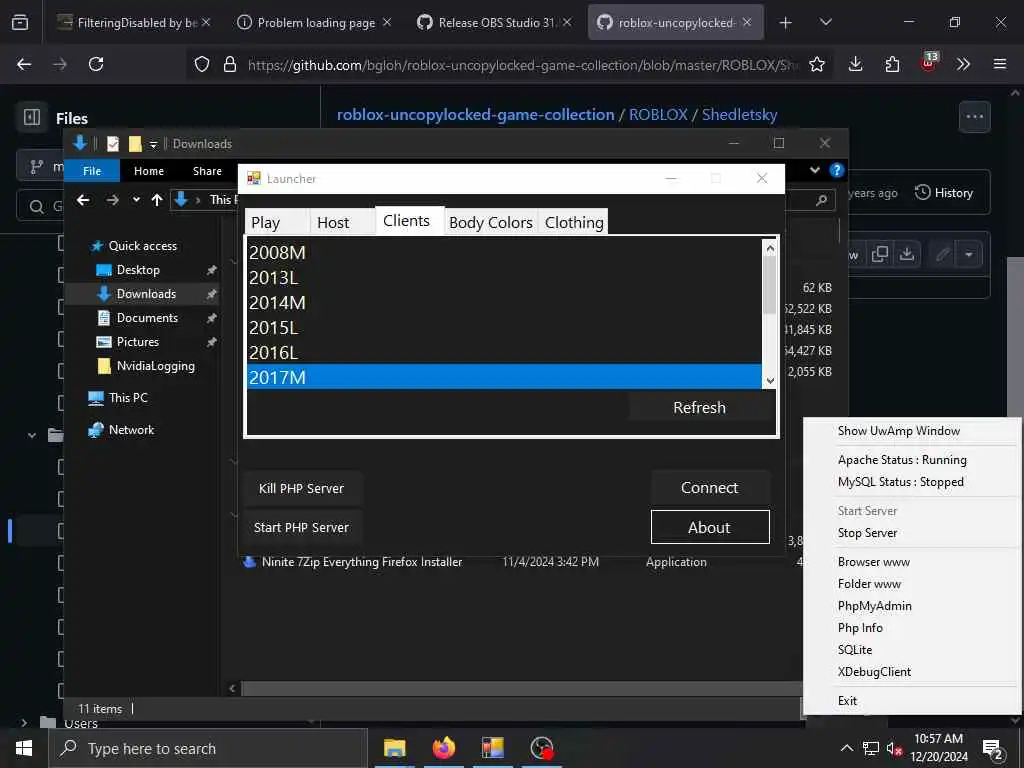
Task: Open the new tab plus button
Action: coord(786,23)
